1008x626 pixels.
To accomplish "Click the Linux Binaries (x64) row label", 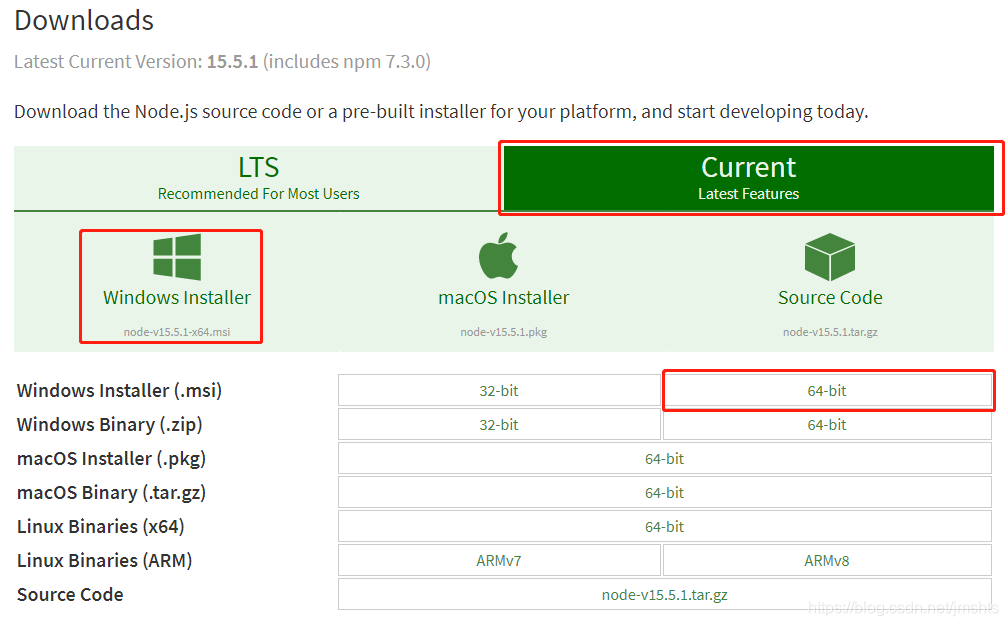I will tap(101, 527).
